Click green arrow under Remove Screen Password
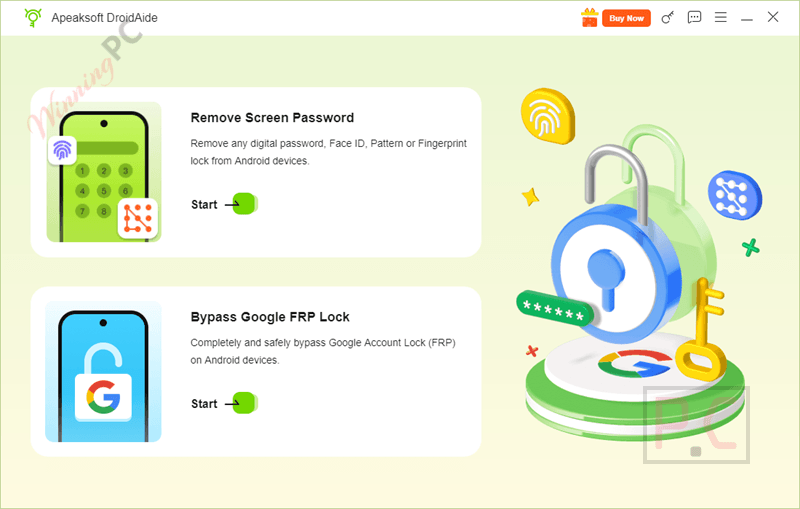 tap(244, 204)
